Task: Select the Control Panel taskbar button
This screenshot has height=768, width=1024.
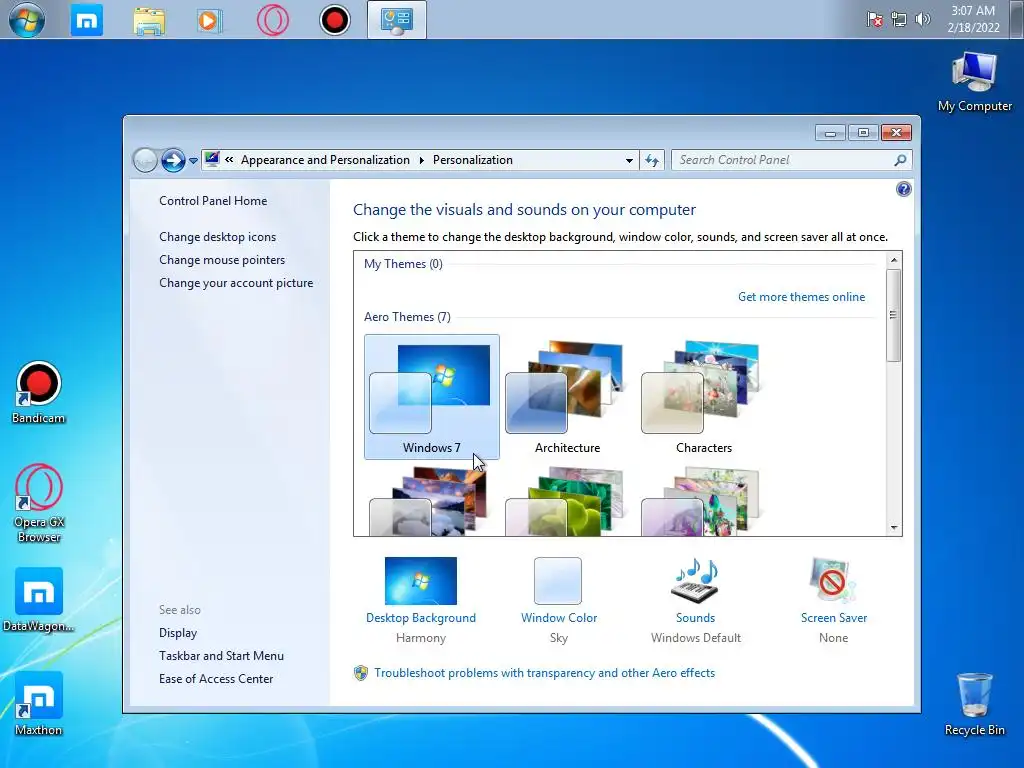Action: [x=396, y=20]
